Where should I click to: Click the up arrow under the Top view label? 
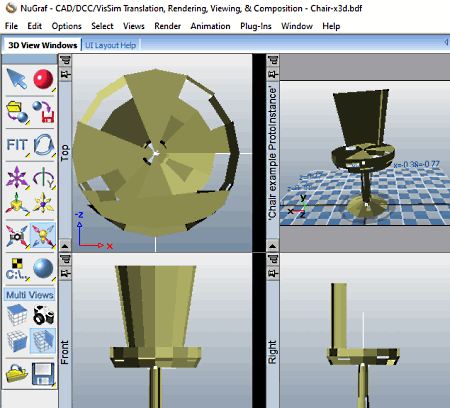click(65, 246)
